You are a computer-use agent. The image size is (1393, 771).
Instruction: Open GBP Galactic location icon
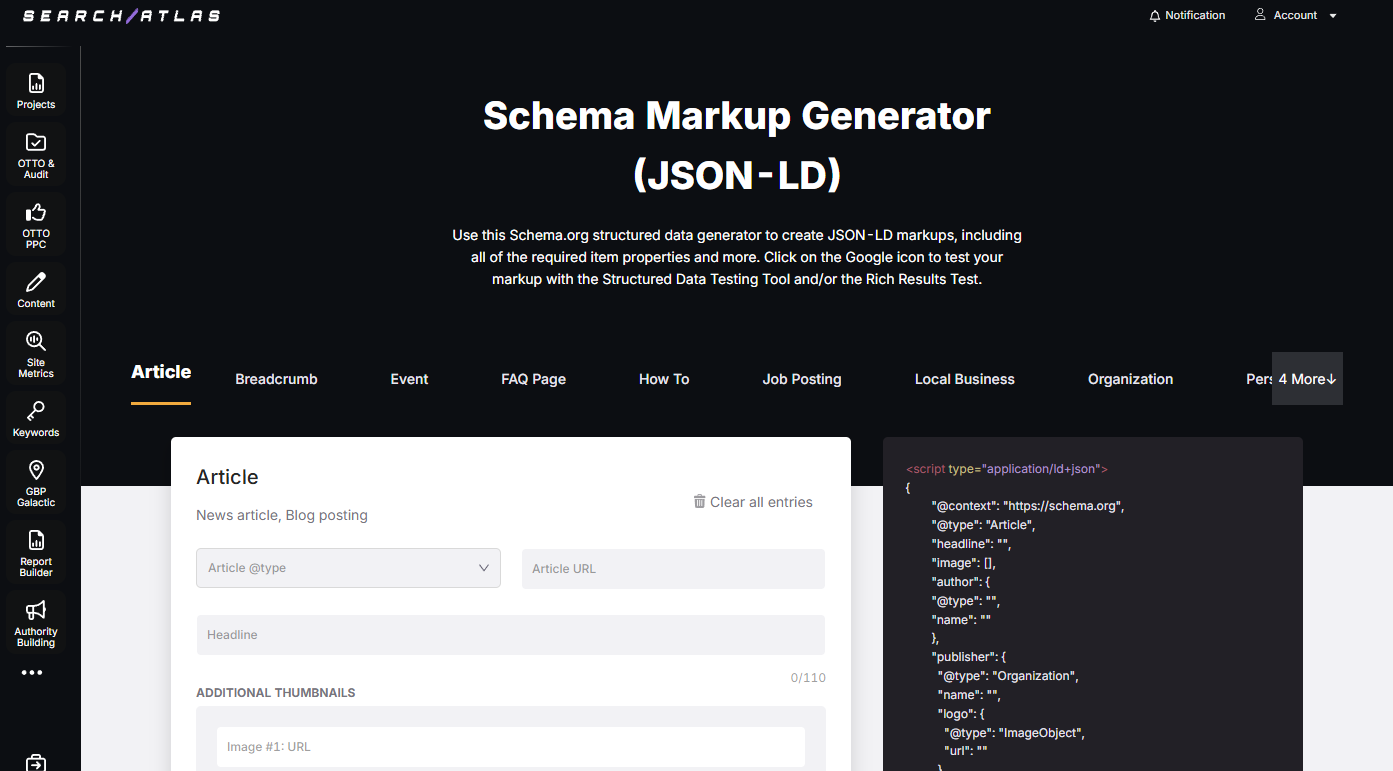coord(36,471)
